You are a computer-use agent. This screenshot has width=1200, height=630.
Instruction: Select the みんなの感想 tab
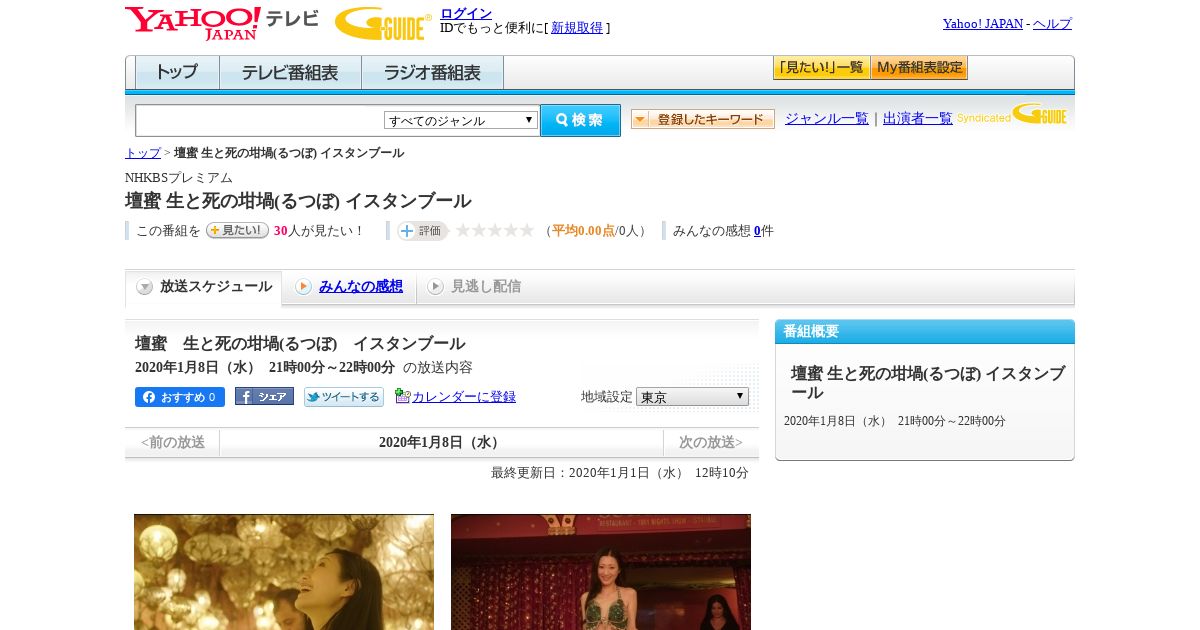[349, 287]
